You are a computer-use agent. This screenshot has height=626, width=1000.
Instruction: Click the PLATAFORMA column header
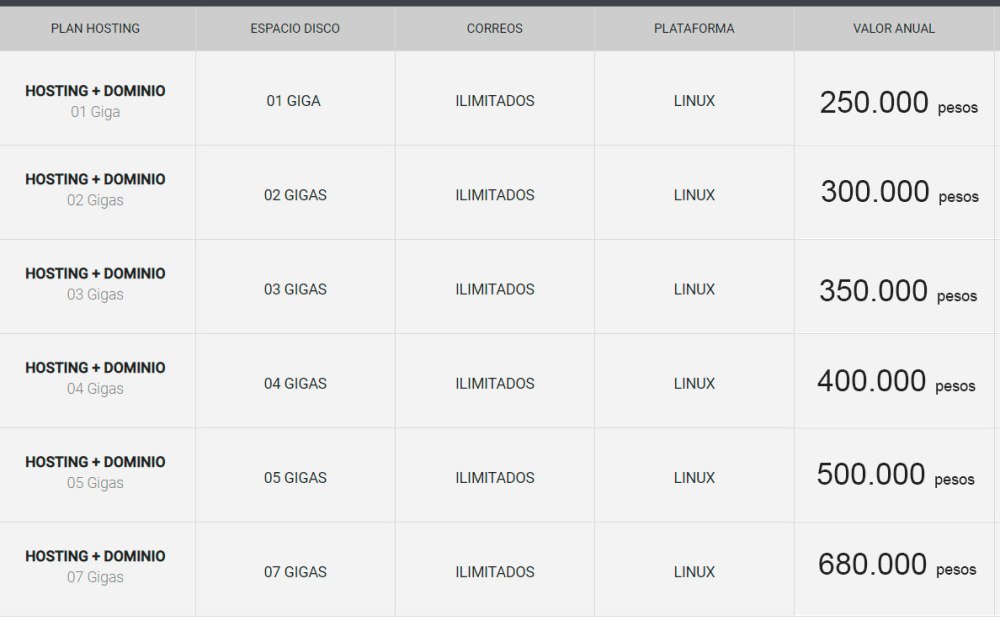(x=694, y=29)
